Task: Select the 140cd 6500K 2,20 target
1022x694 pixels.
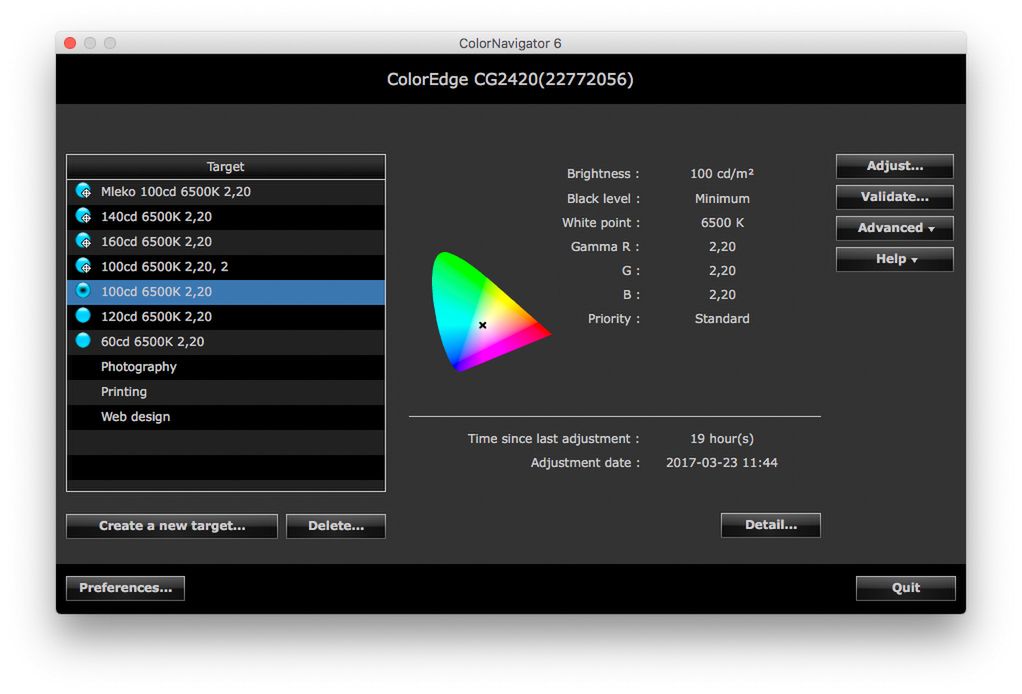Action: click(x=226, y=216)
